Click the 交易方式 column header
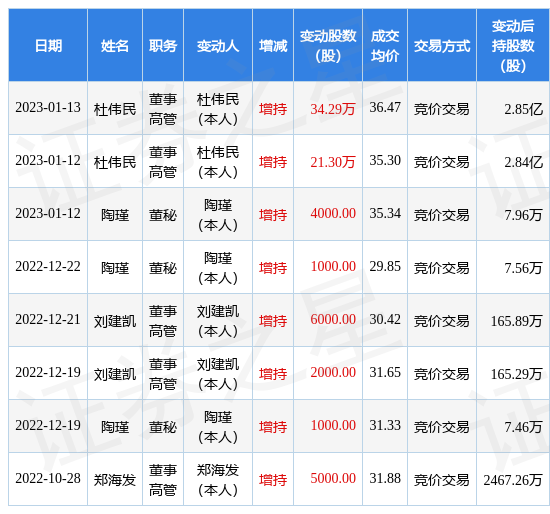Screen dimensions: 550x514 (442, 46)
